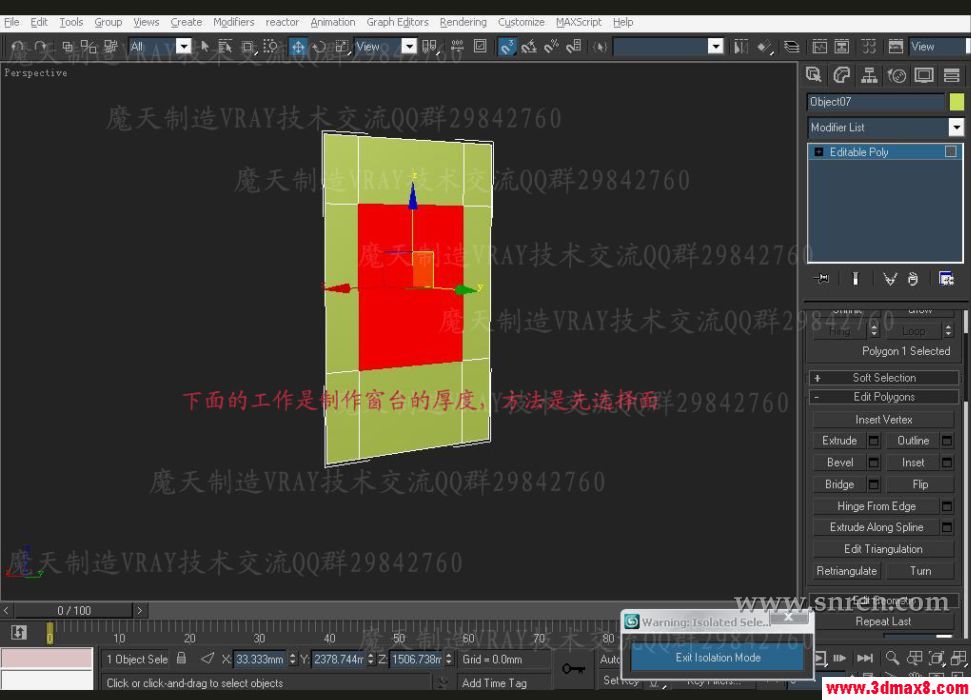Activate the Select Object arrow tool

pos(204,46)
